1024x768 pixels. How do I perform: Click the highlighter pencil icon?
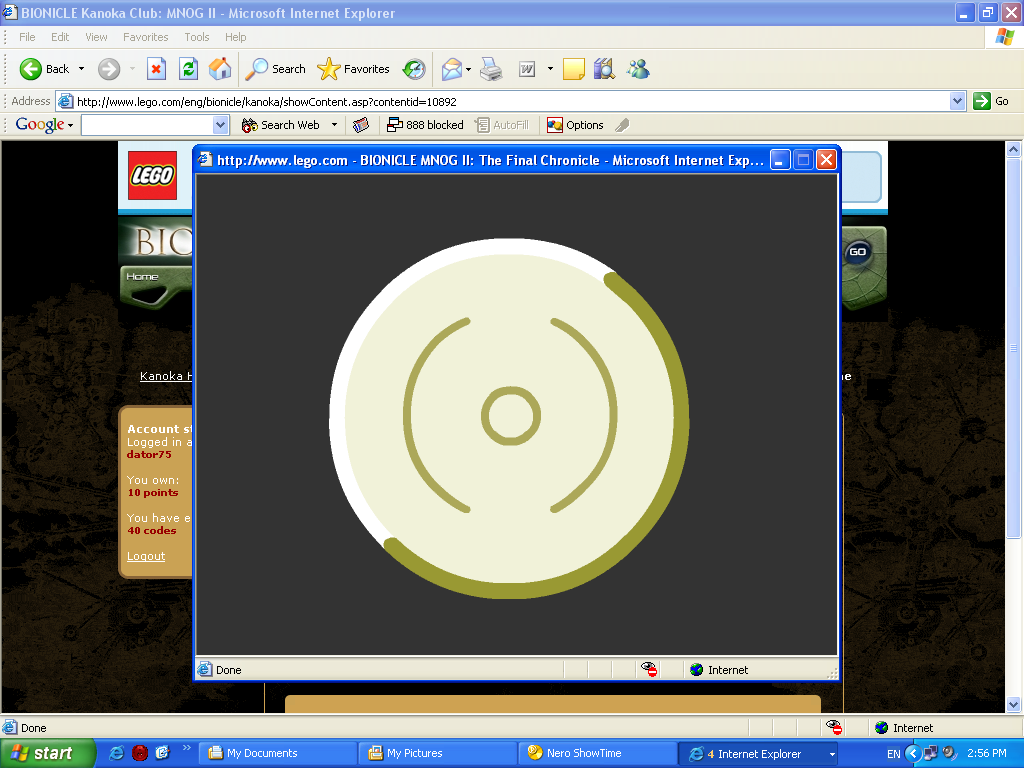pos(622,125)
